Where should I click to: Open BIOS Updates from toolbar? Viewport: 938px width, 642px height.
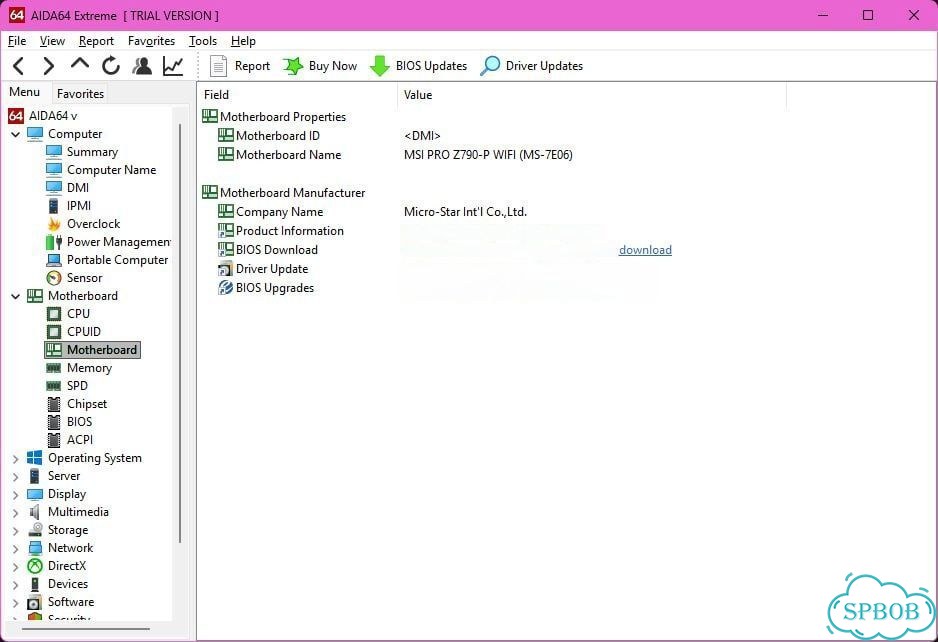(x=418, y=66)
